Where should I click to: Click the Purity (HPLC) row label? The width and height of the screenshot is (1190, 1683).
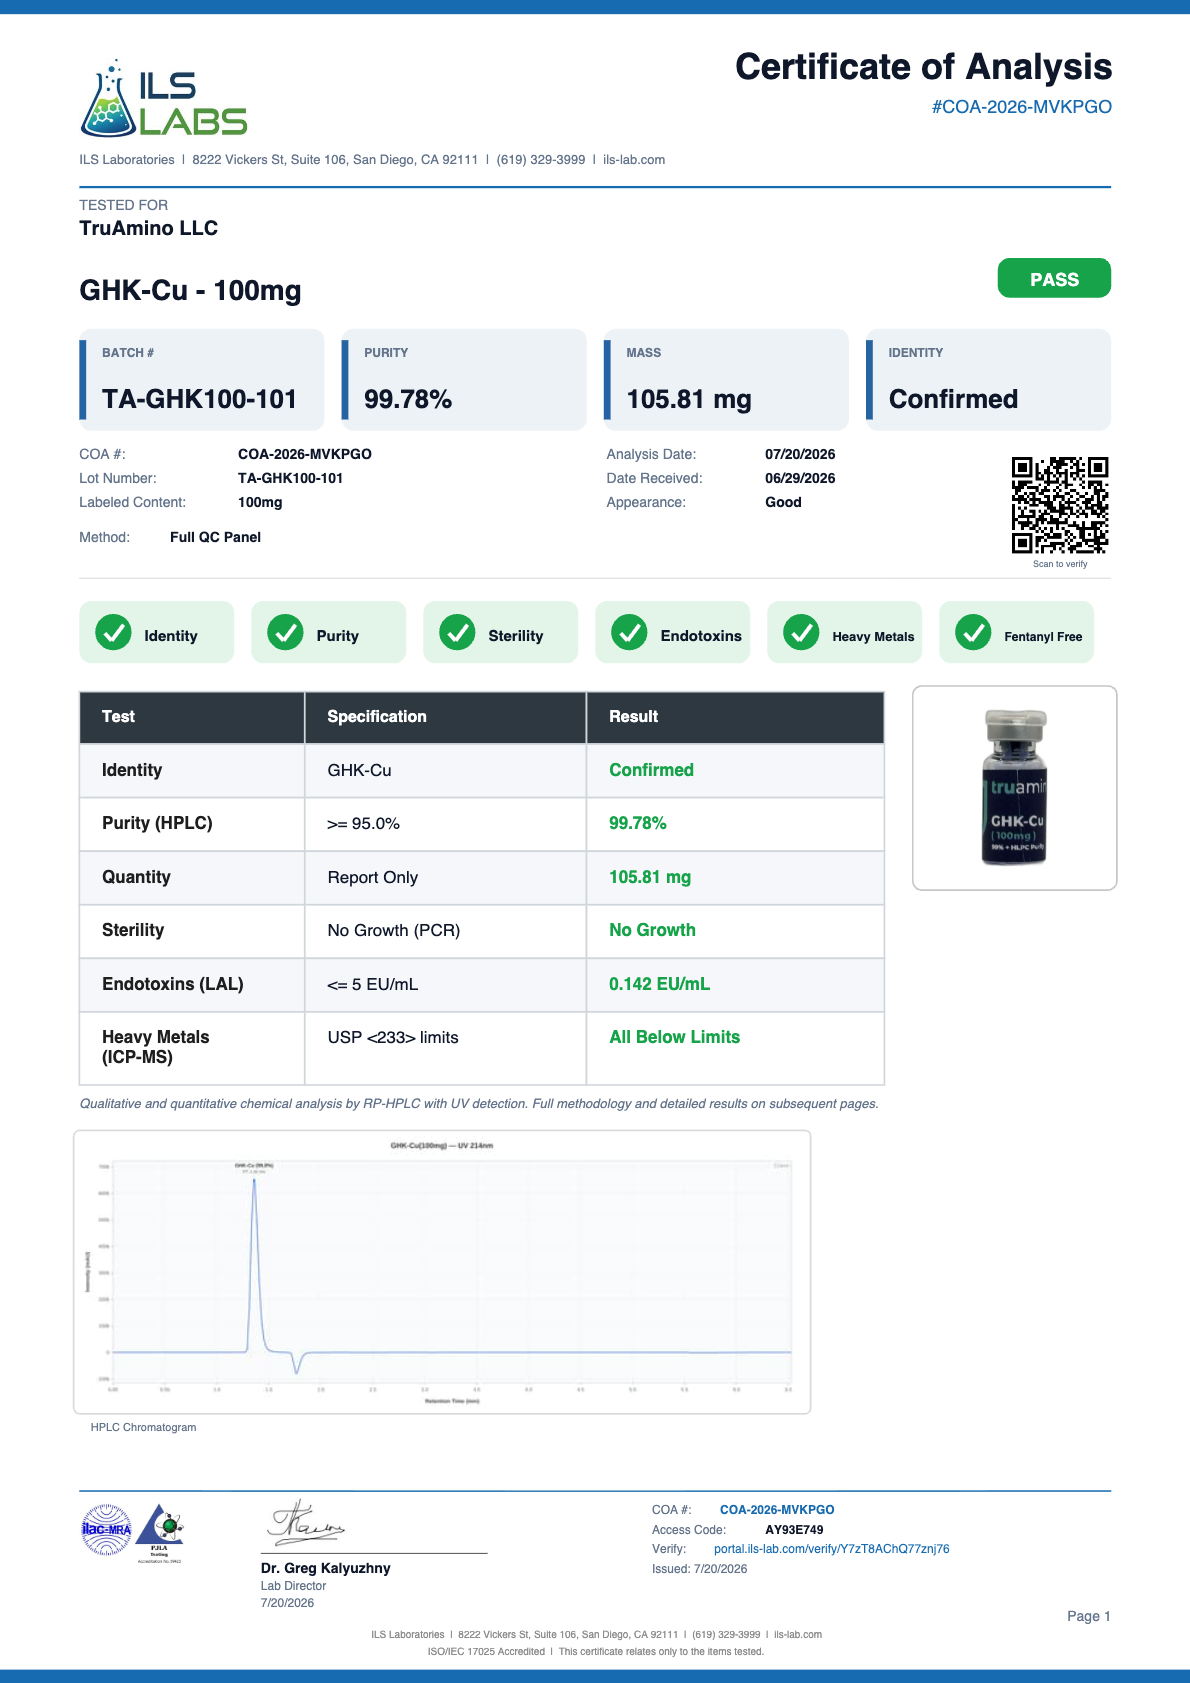coord(157,823)
